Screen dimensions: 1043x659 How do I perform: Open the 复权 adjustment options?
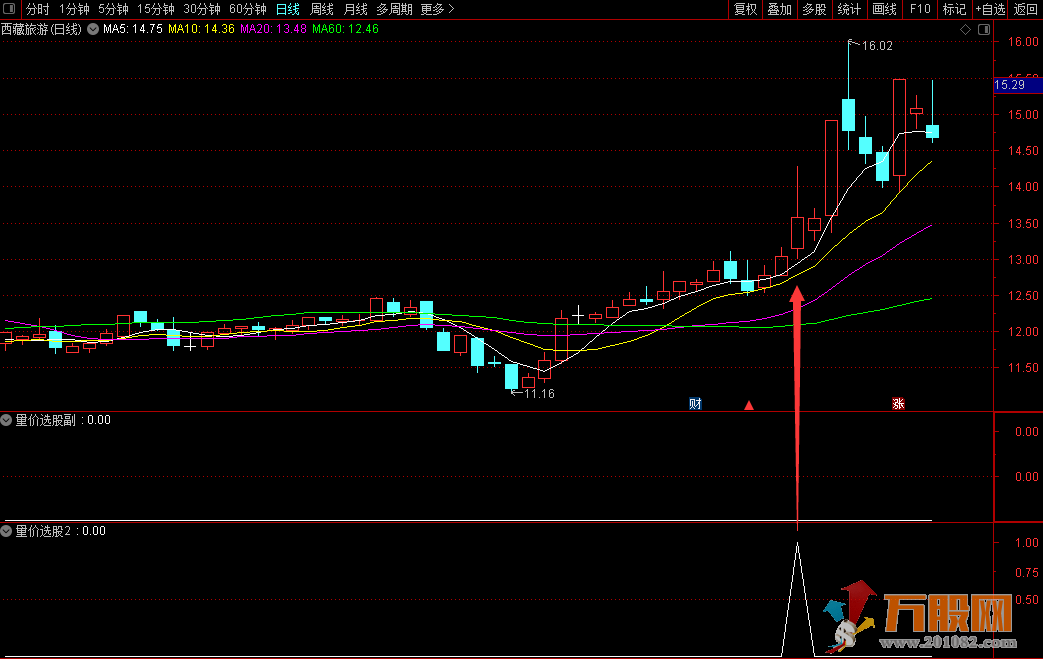(x=745, y=9)
